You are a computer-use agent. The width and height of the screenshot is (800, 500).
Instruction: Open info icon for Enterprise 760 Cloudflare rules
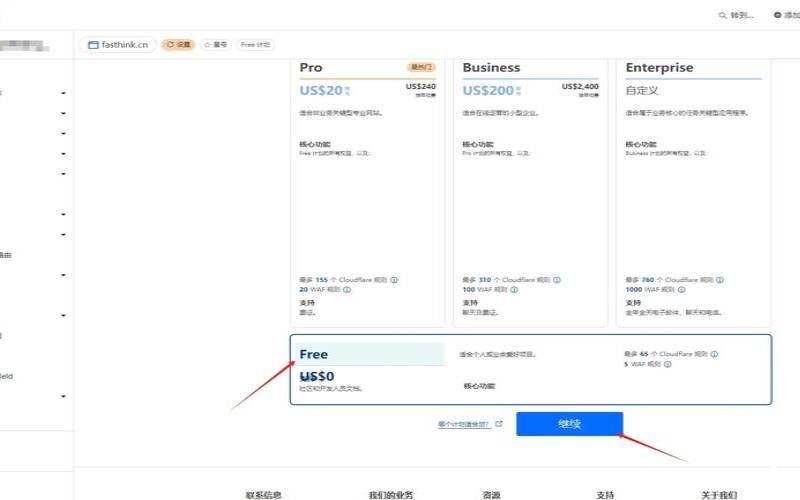[x=720, y=280]
